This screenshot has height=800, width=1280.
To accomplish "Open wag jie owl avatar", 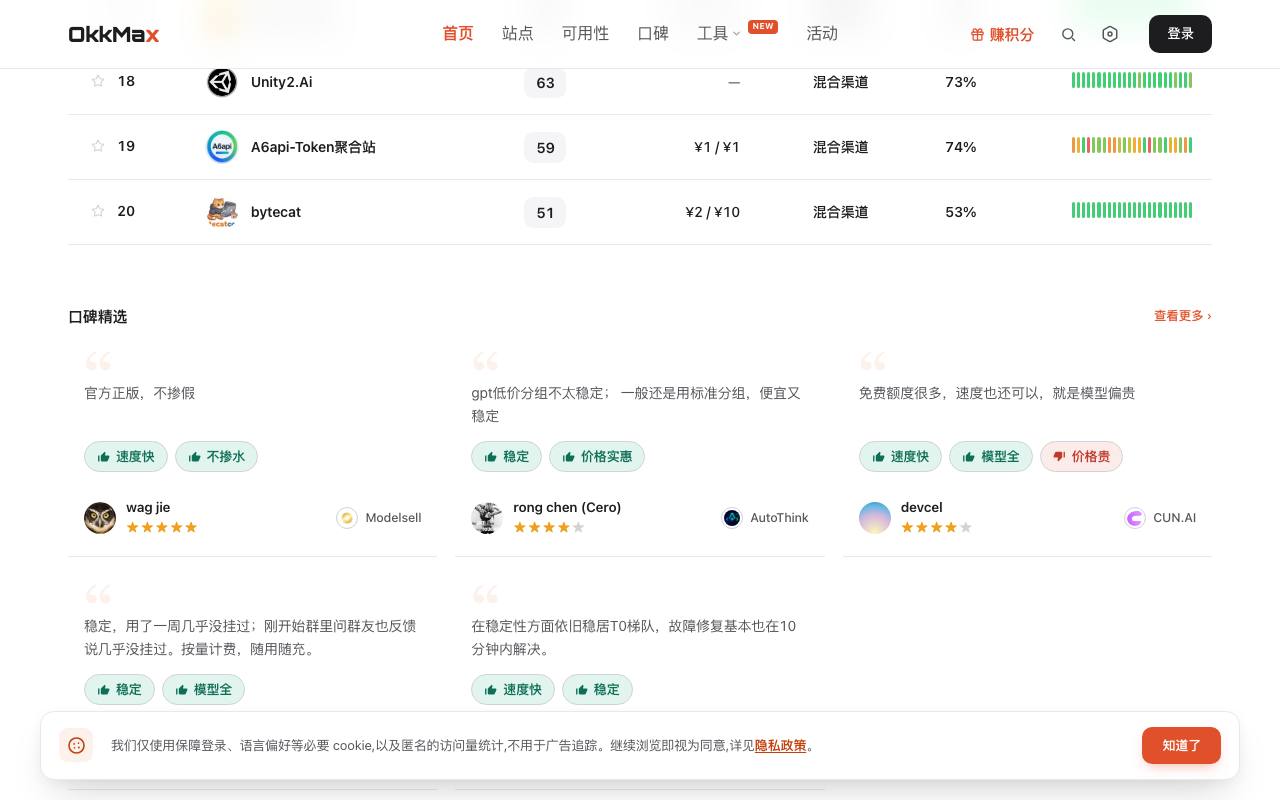I will click(100, 518).
